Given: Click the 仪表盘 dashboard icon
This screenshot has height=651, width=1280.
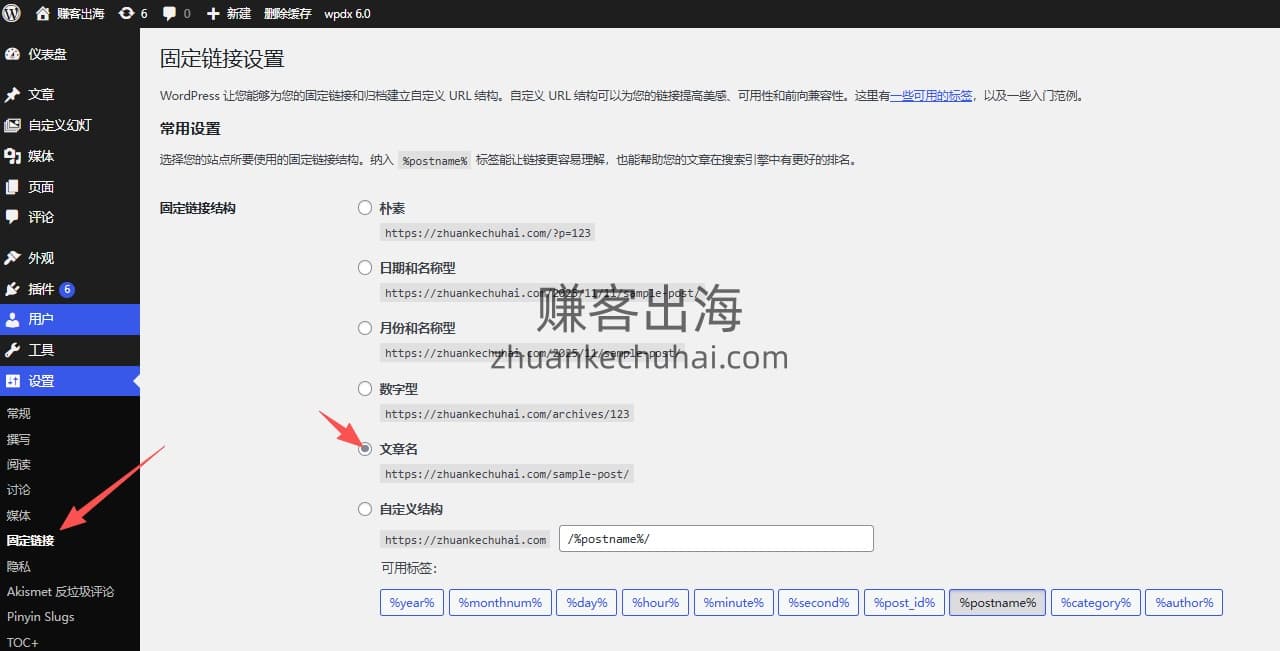Looking at the screenshot, I should pos(12,54).
